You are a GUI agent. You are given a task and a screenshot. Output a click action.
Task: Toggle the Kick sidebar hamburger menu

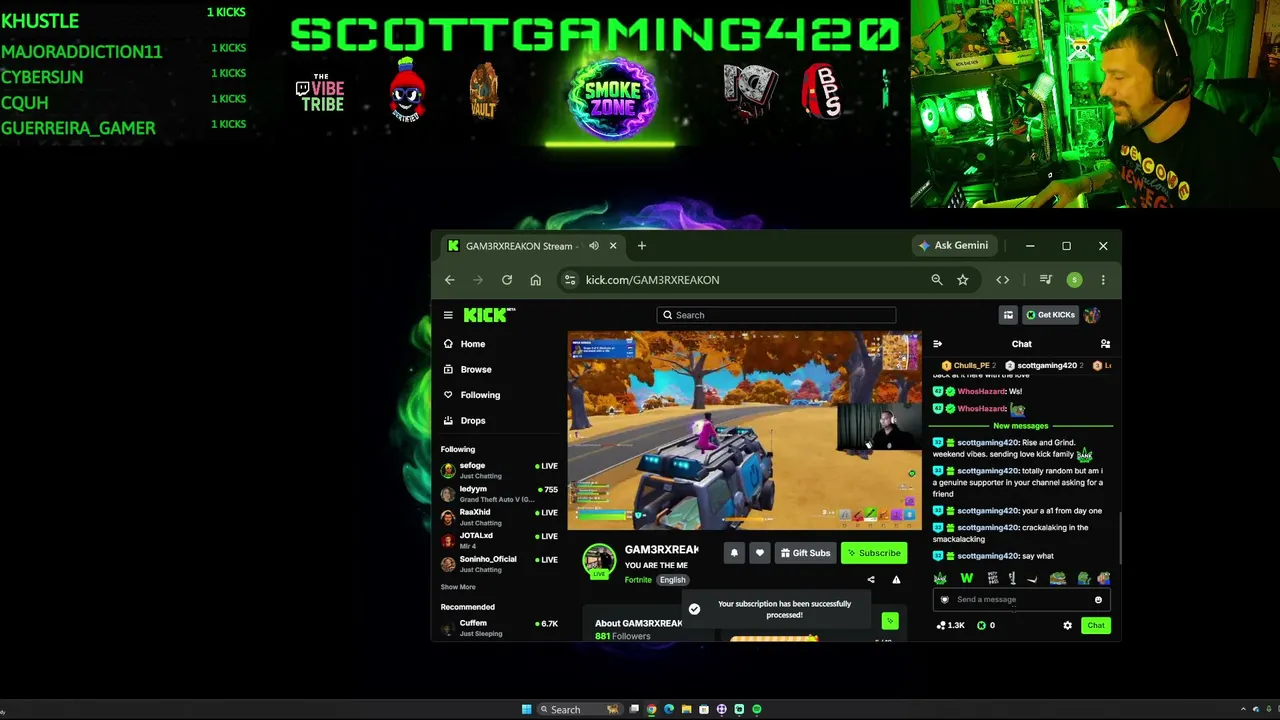[448, 315]
